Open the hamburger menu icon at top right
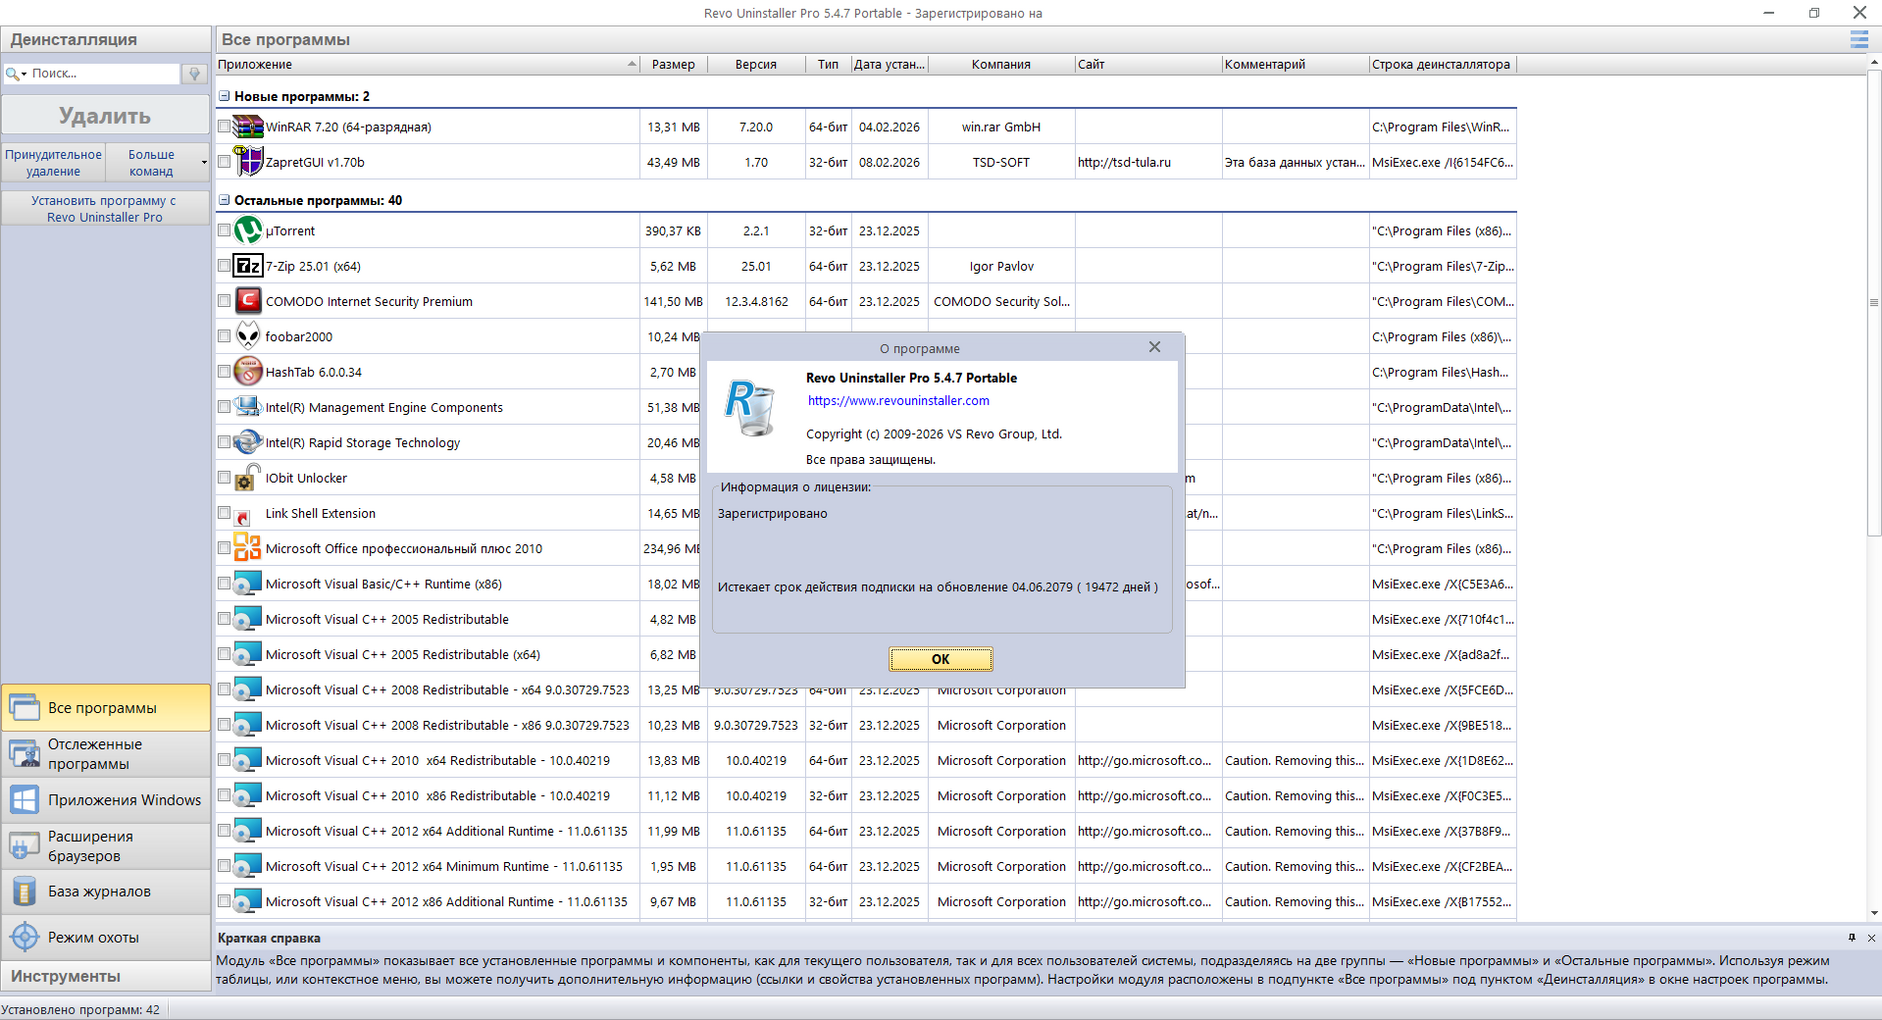This screenshot has width=1882, height=1020. click(1859, 40)
